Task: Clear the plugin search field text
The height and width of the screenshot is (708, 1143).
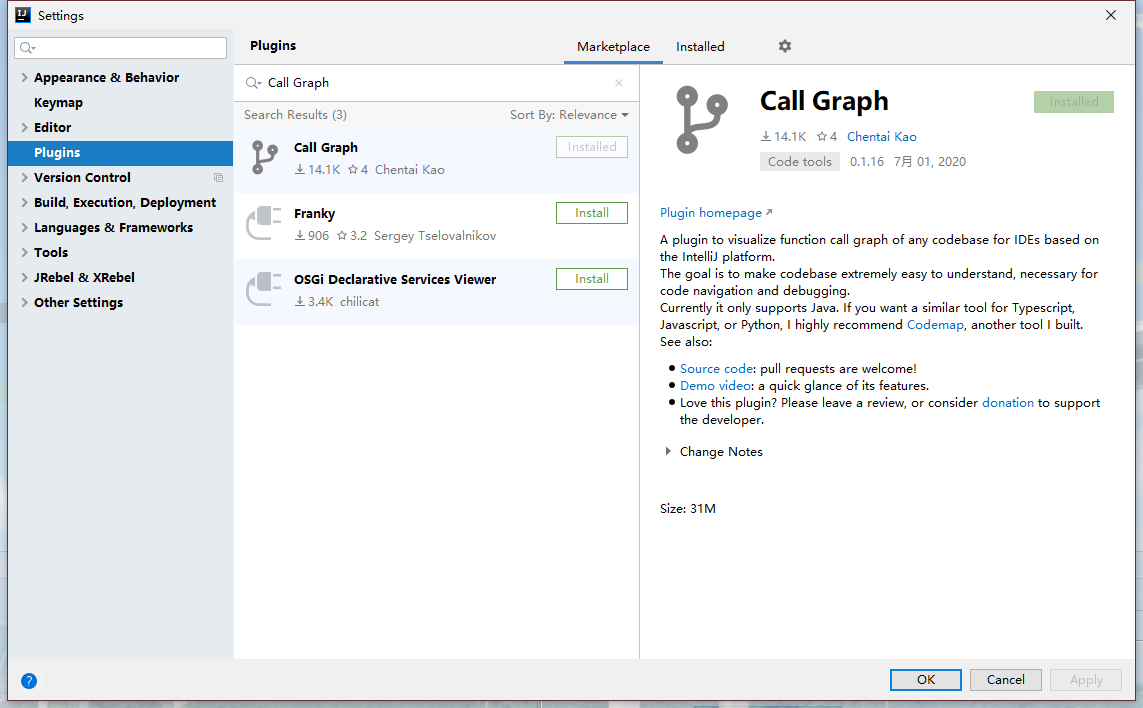Action: 618,83
